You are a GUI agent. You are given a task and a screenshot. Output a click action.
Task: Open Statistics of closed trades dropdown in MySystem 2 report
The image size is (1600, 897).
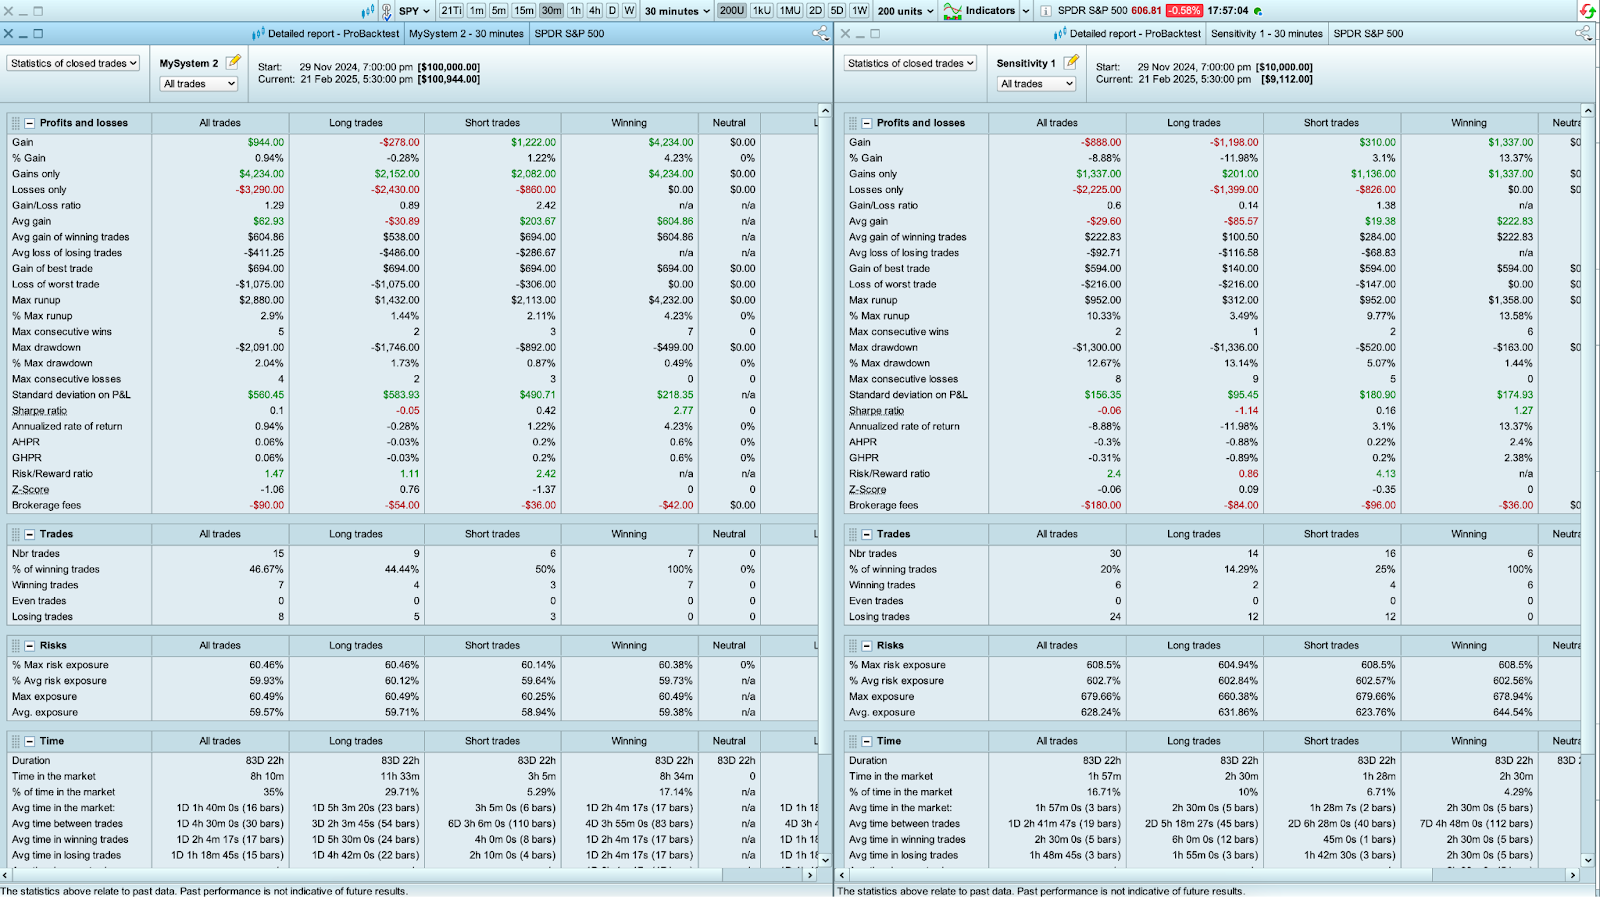74,63
